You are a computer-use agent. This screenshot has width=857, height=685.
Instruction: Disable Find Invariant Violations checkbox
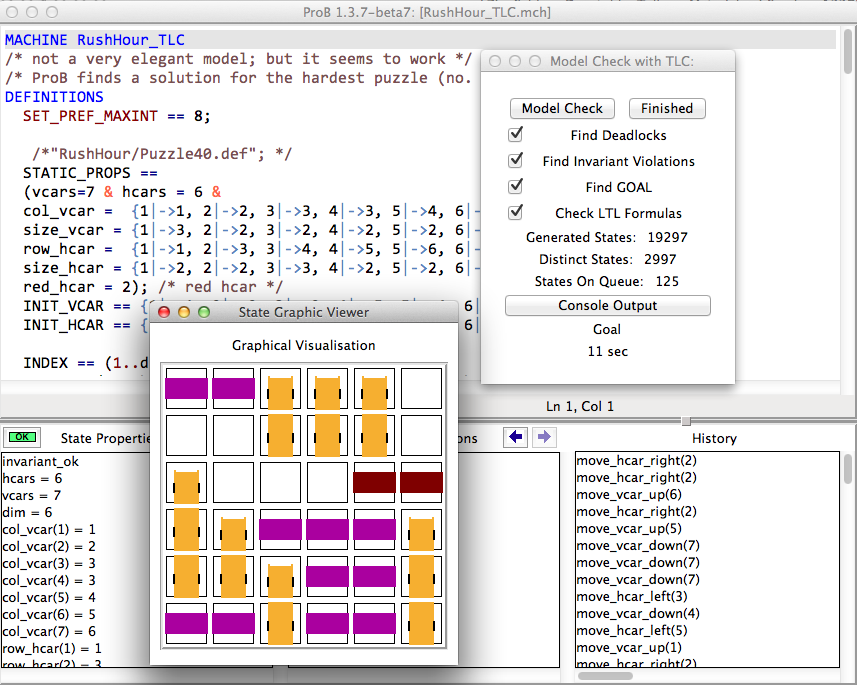coord(516,160)
